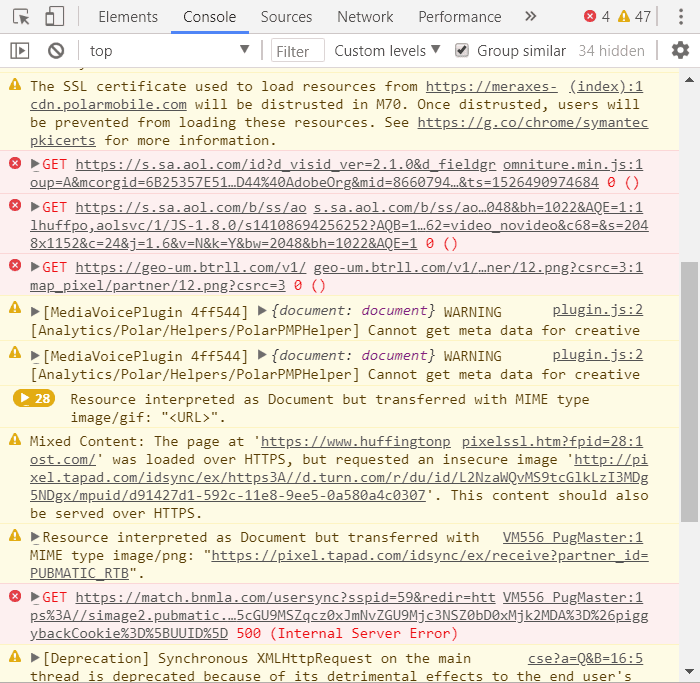Click the yellow warning count icon
The height and width of the screenshot is (683, 700).
[624, 17]
